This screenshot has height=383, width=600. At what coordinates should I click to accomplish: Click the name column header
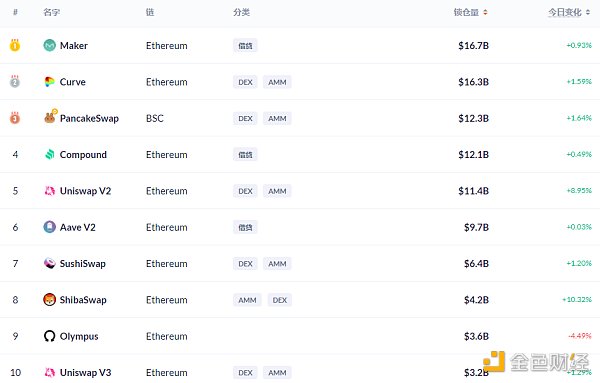point(52,12)
